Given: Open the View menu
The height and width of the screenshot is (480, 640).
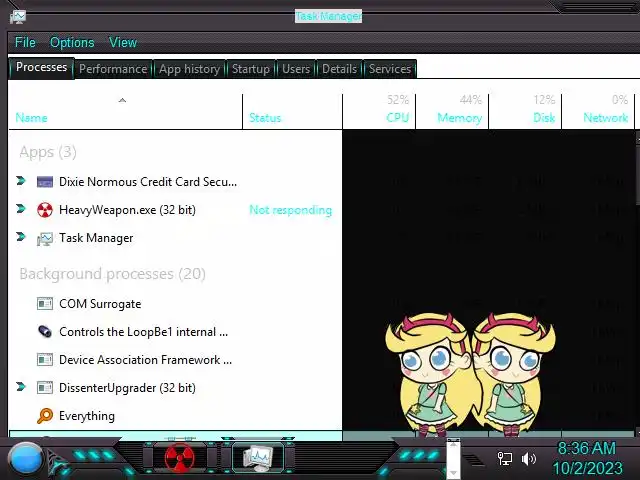Looking at the screenshot, I should (122, 42).
